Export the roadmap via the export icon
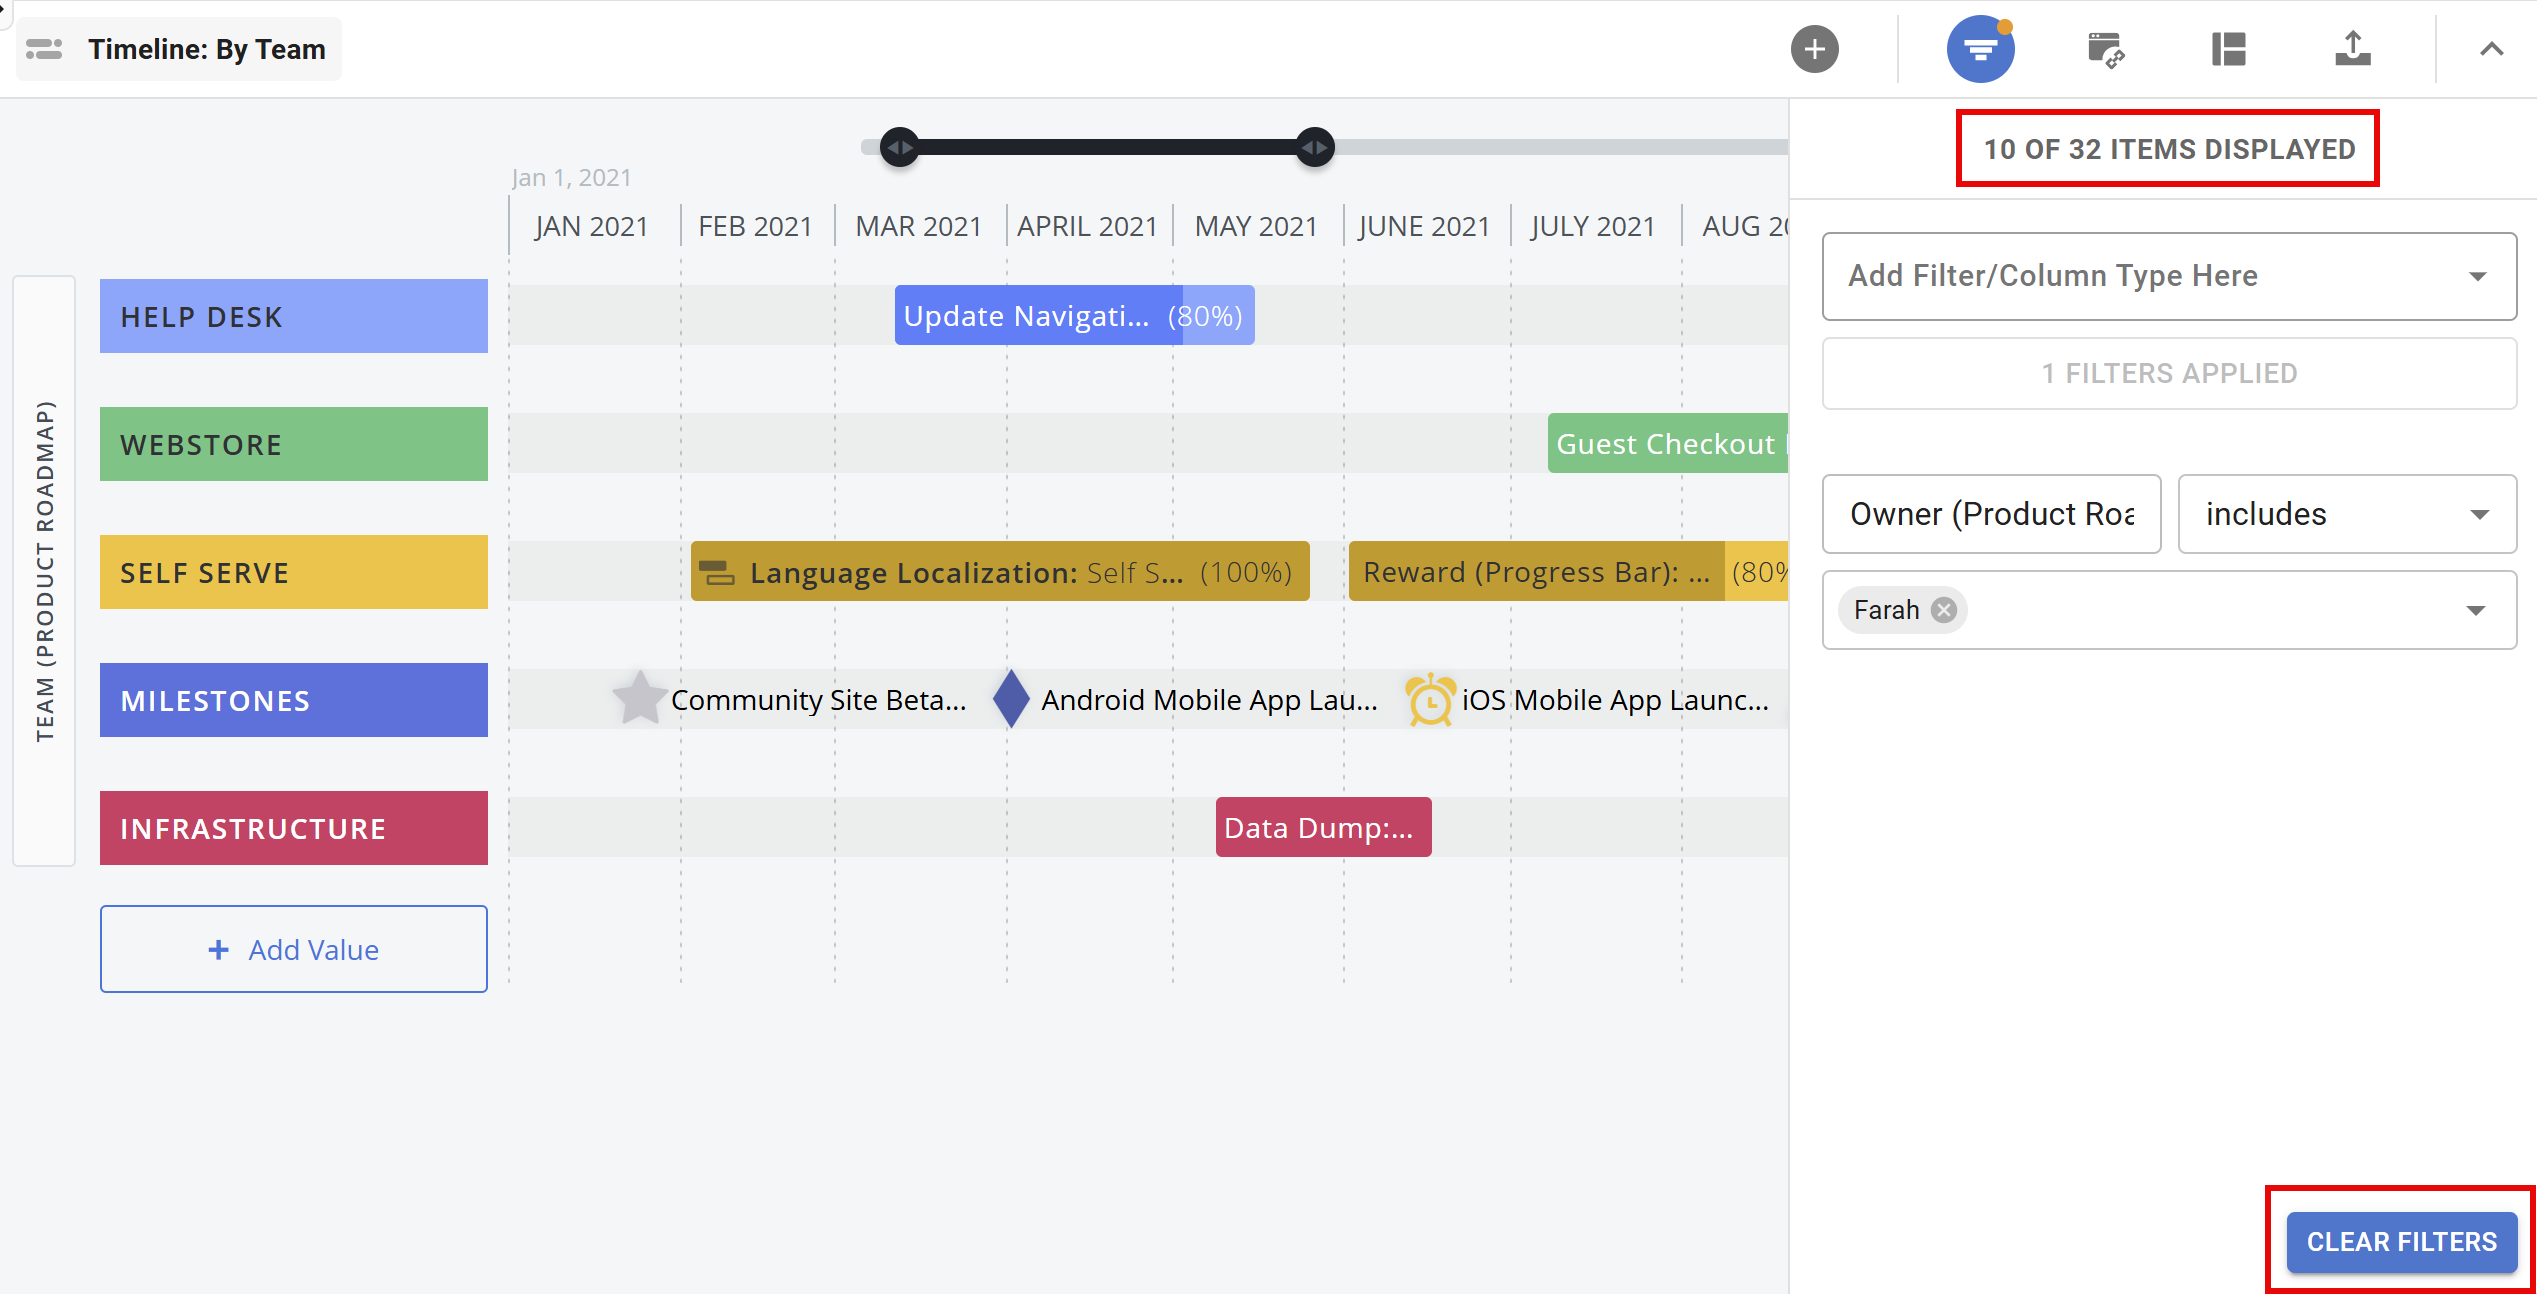This screenshot has width=2537, height=1294. 2353,48
